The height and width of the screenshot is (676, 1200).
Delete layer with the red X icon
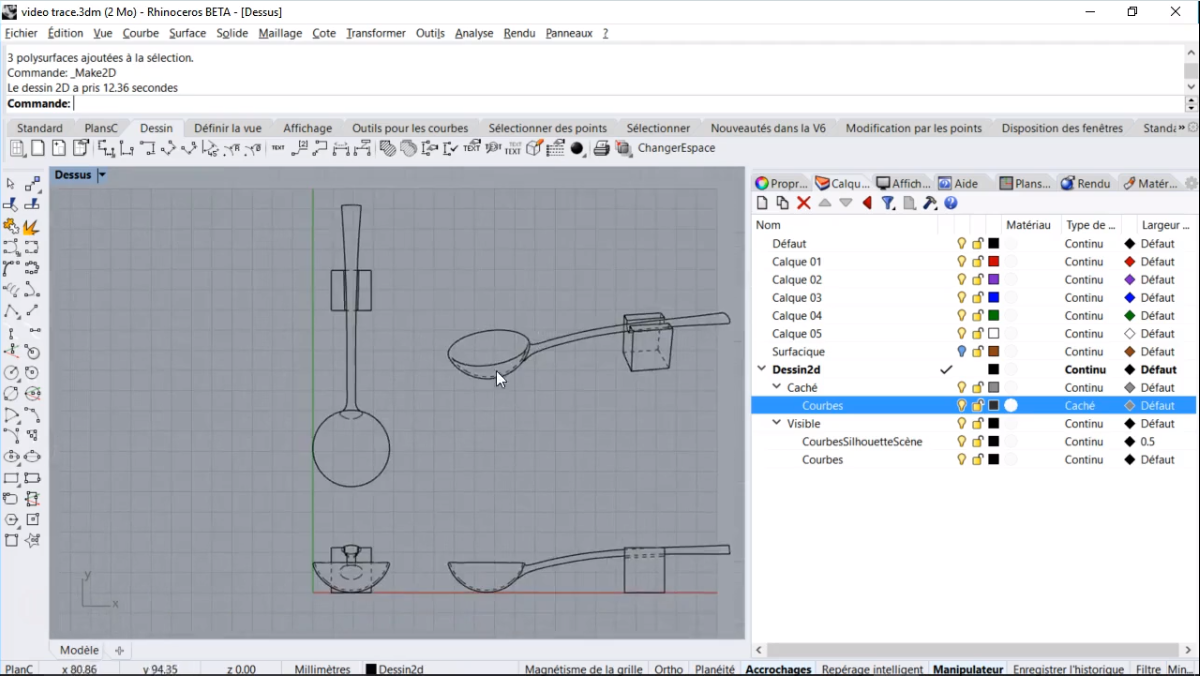(x=803, y=203)
